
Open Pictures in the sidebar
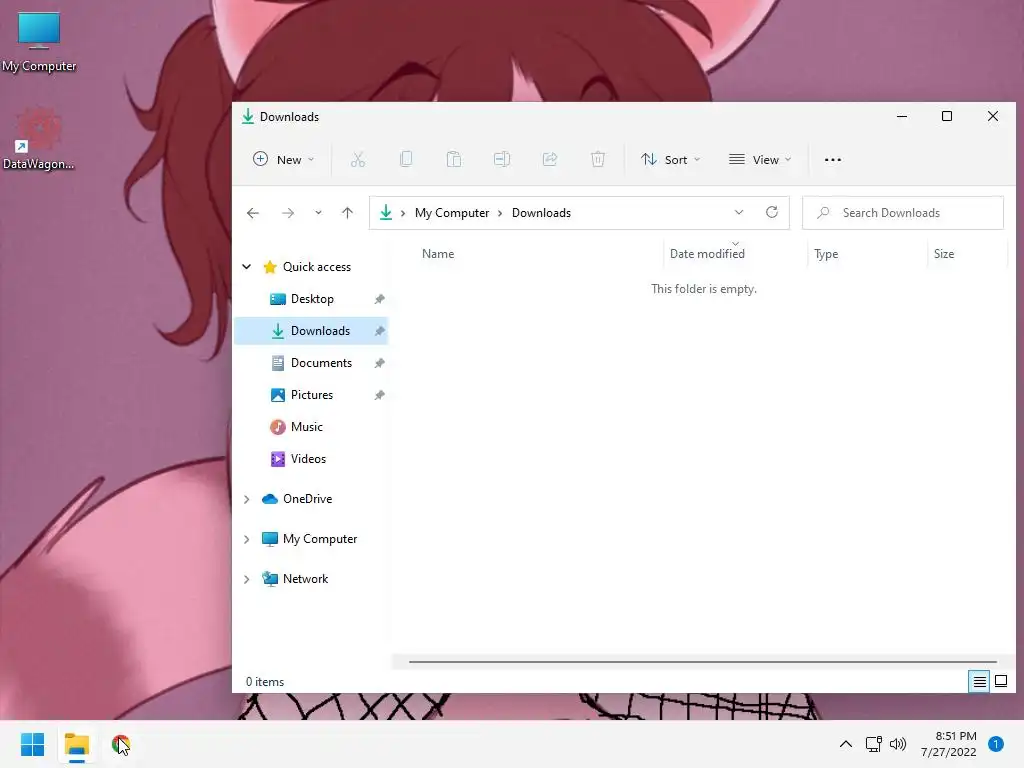pos(312,395)
